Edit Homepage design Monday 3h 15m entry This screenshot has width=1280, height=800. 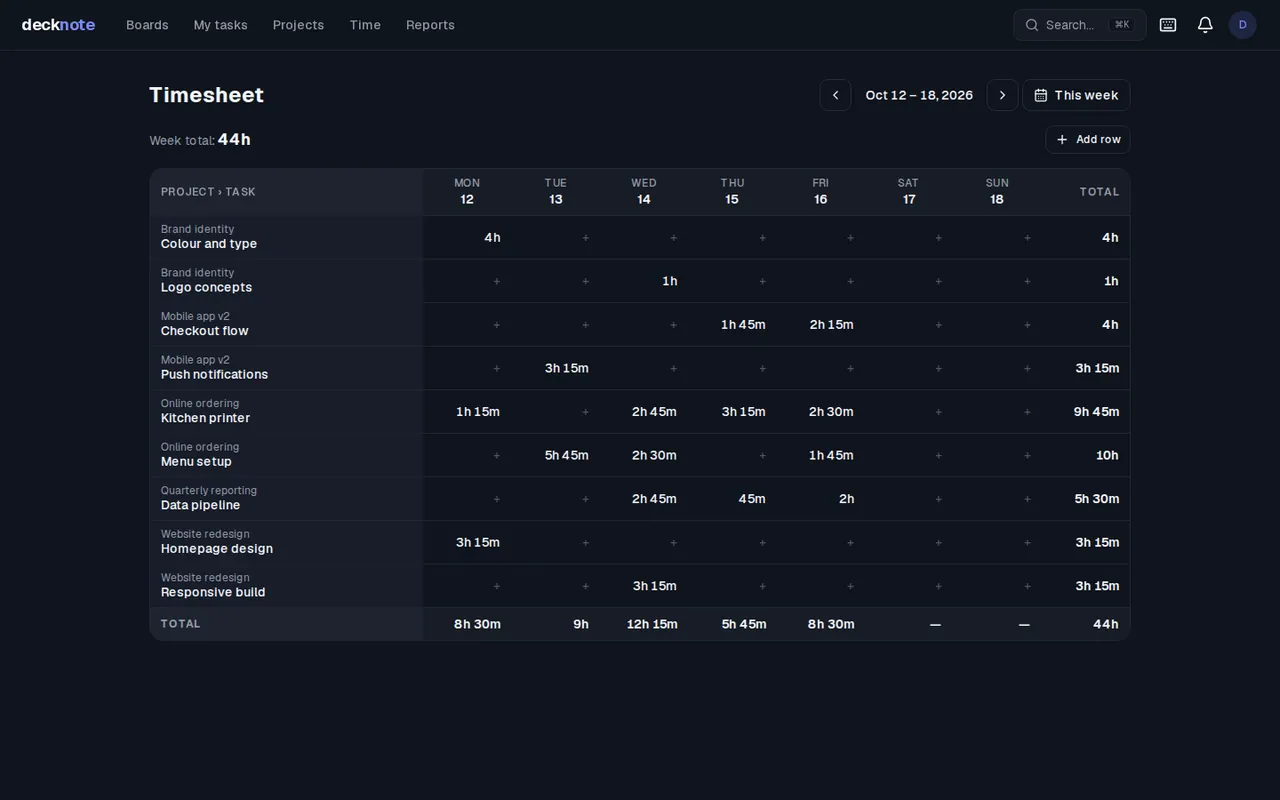(x=478, y=542)
